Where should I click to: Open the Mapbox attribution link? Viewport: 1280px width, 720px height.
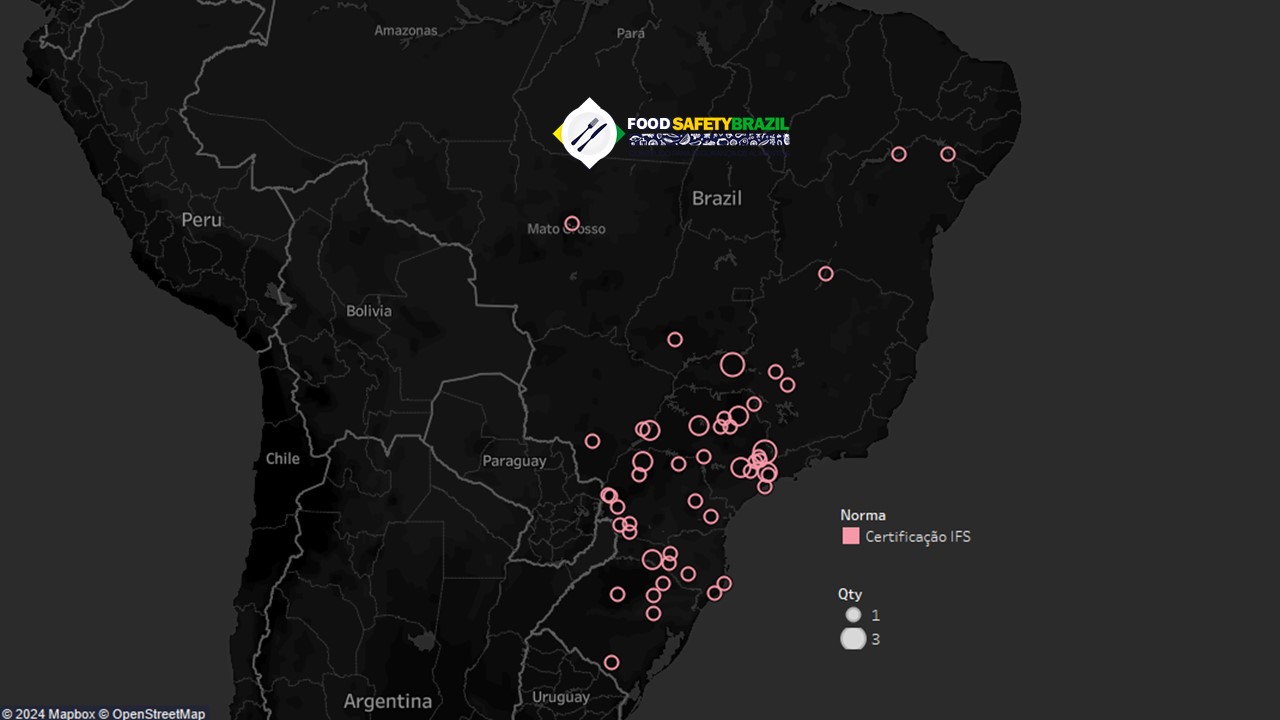coord(48,714)
